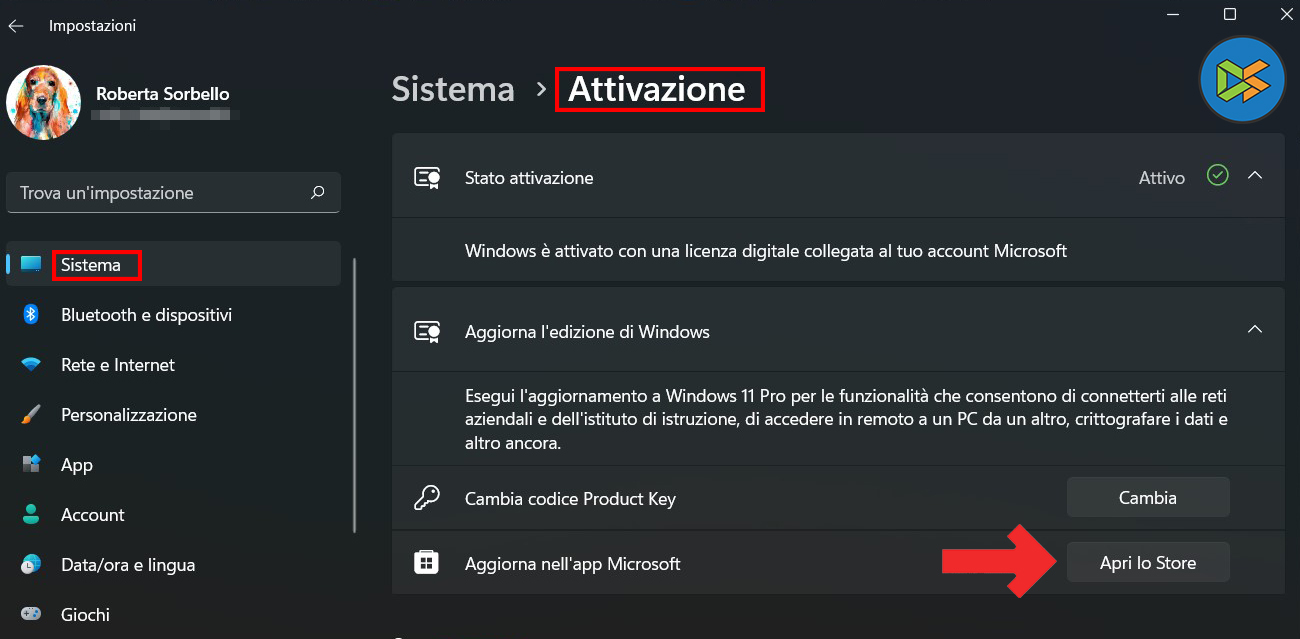1300x639 pixels.
Task: Click the Personalizzazione paintbrush icon
Action: coord(31,415)
